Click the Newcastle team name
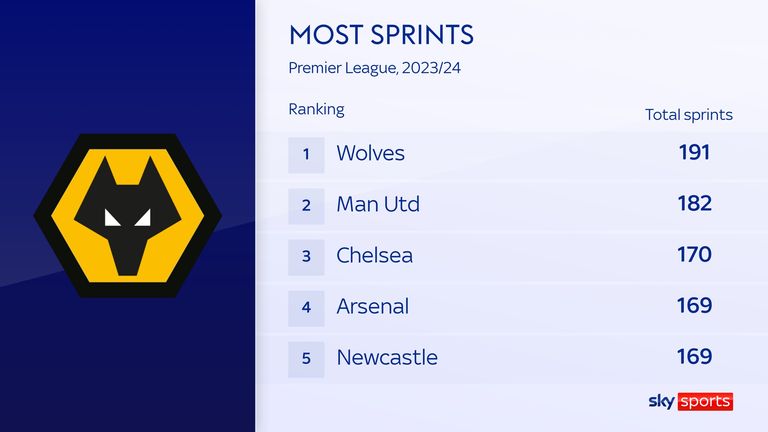This screenshot has height=432, width=768. (387, 358)
